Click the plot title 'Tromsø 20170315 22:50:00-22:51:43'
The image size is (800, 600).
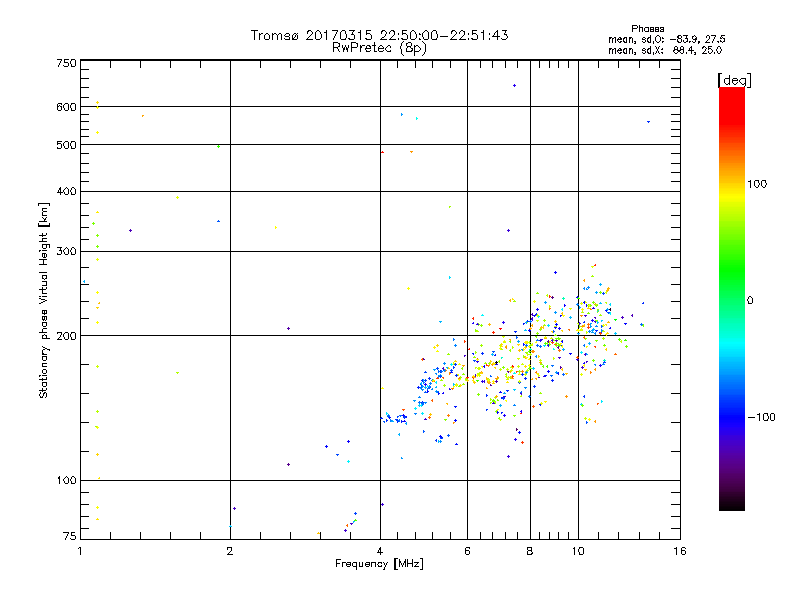pyautogui.click(x=380, y=35)
